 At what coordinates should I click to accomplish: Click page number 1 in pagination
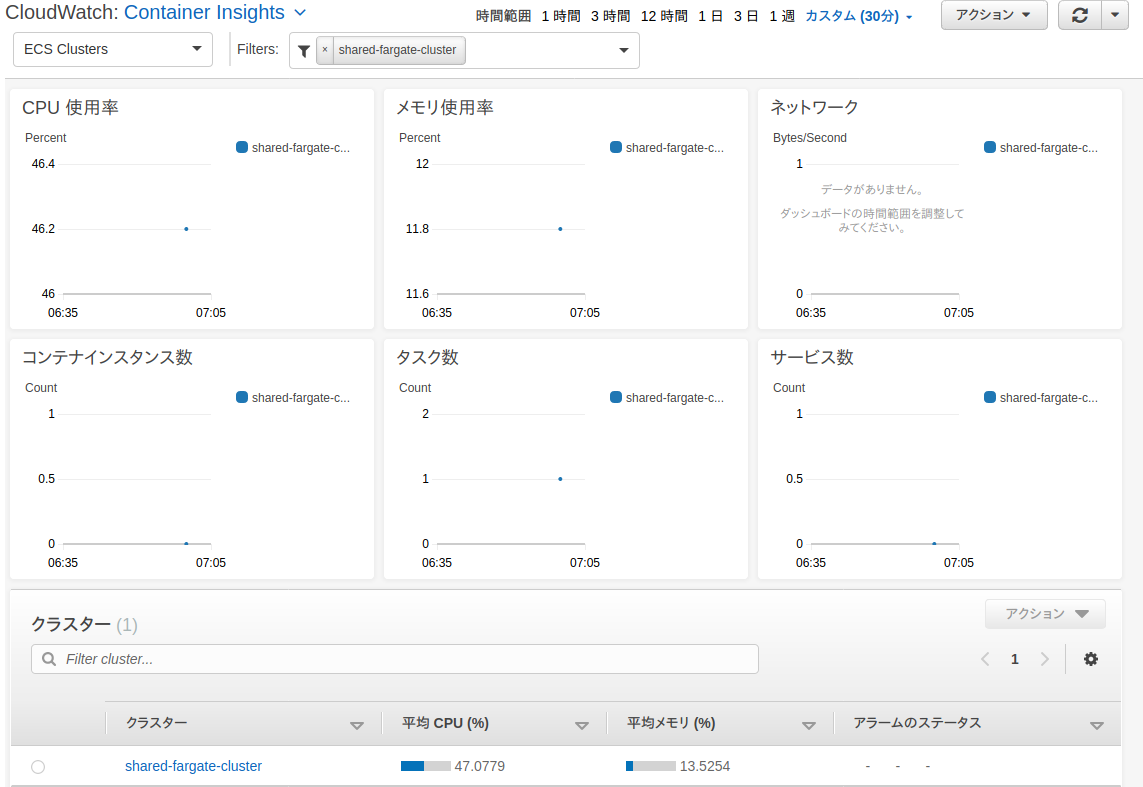(1015, 659)
